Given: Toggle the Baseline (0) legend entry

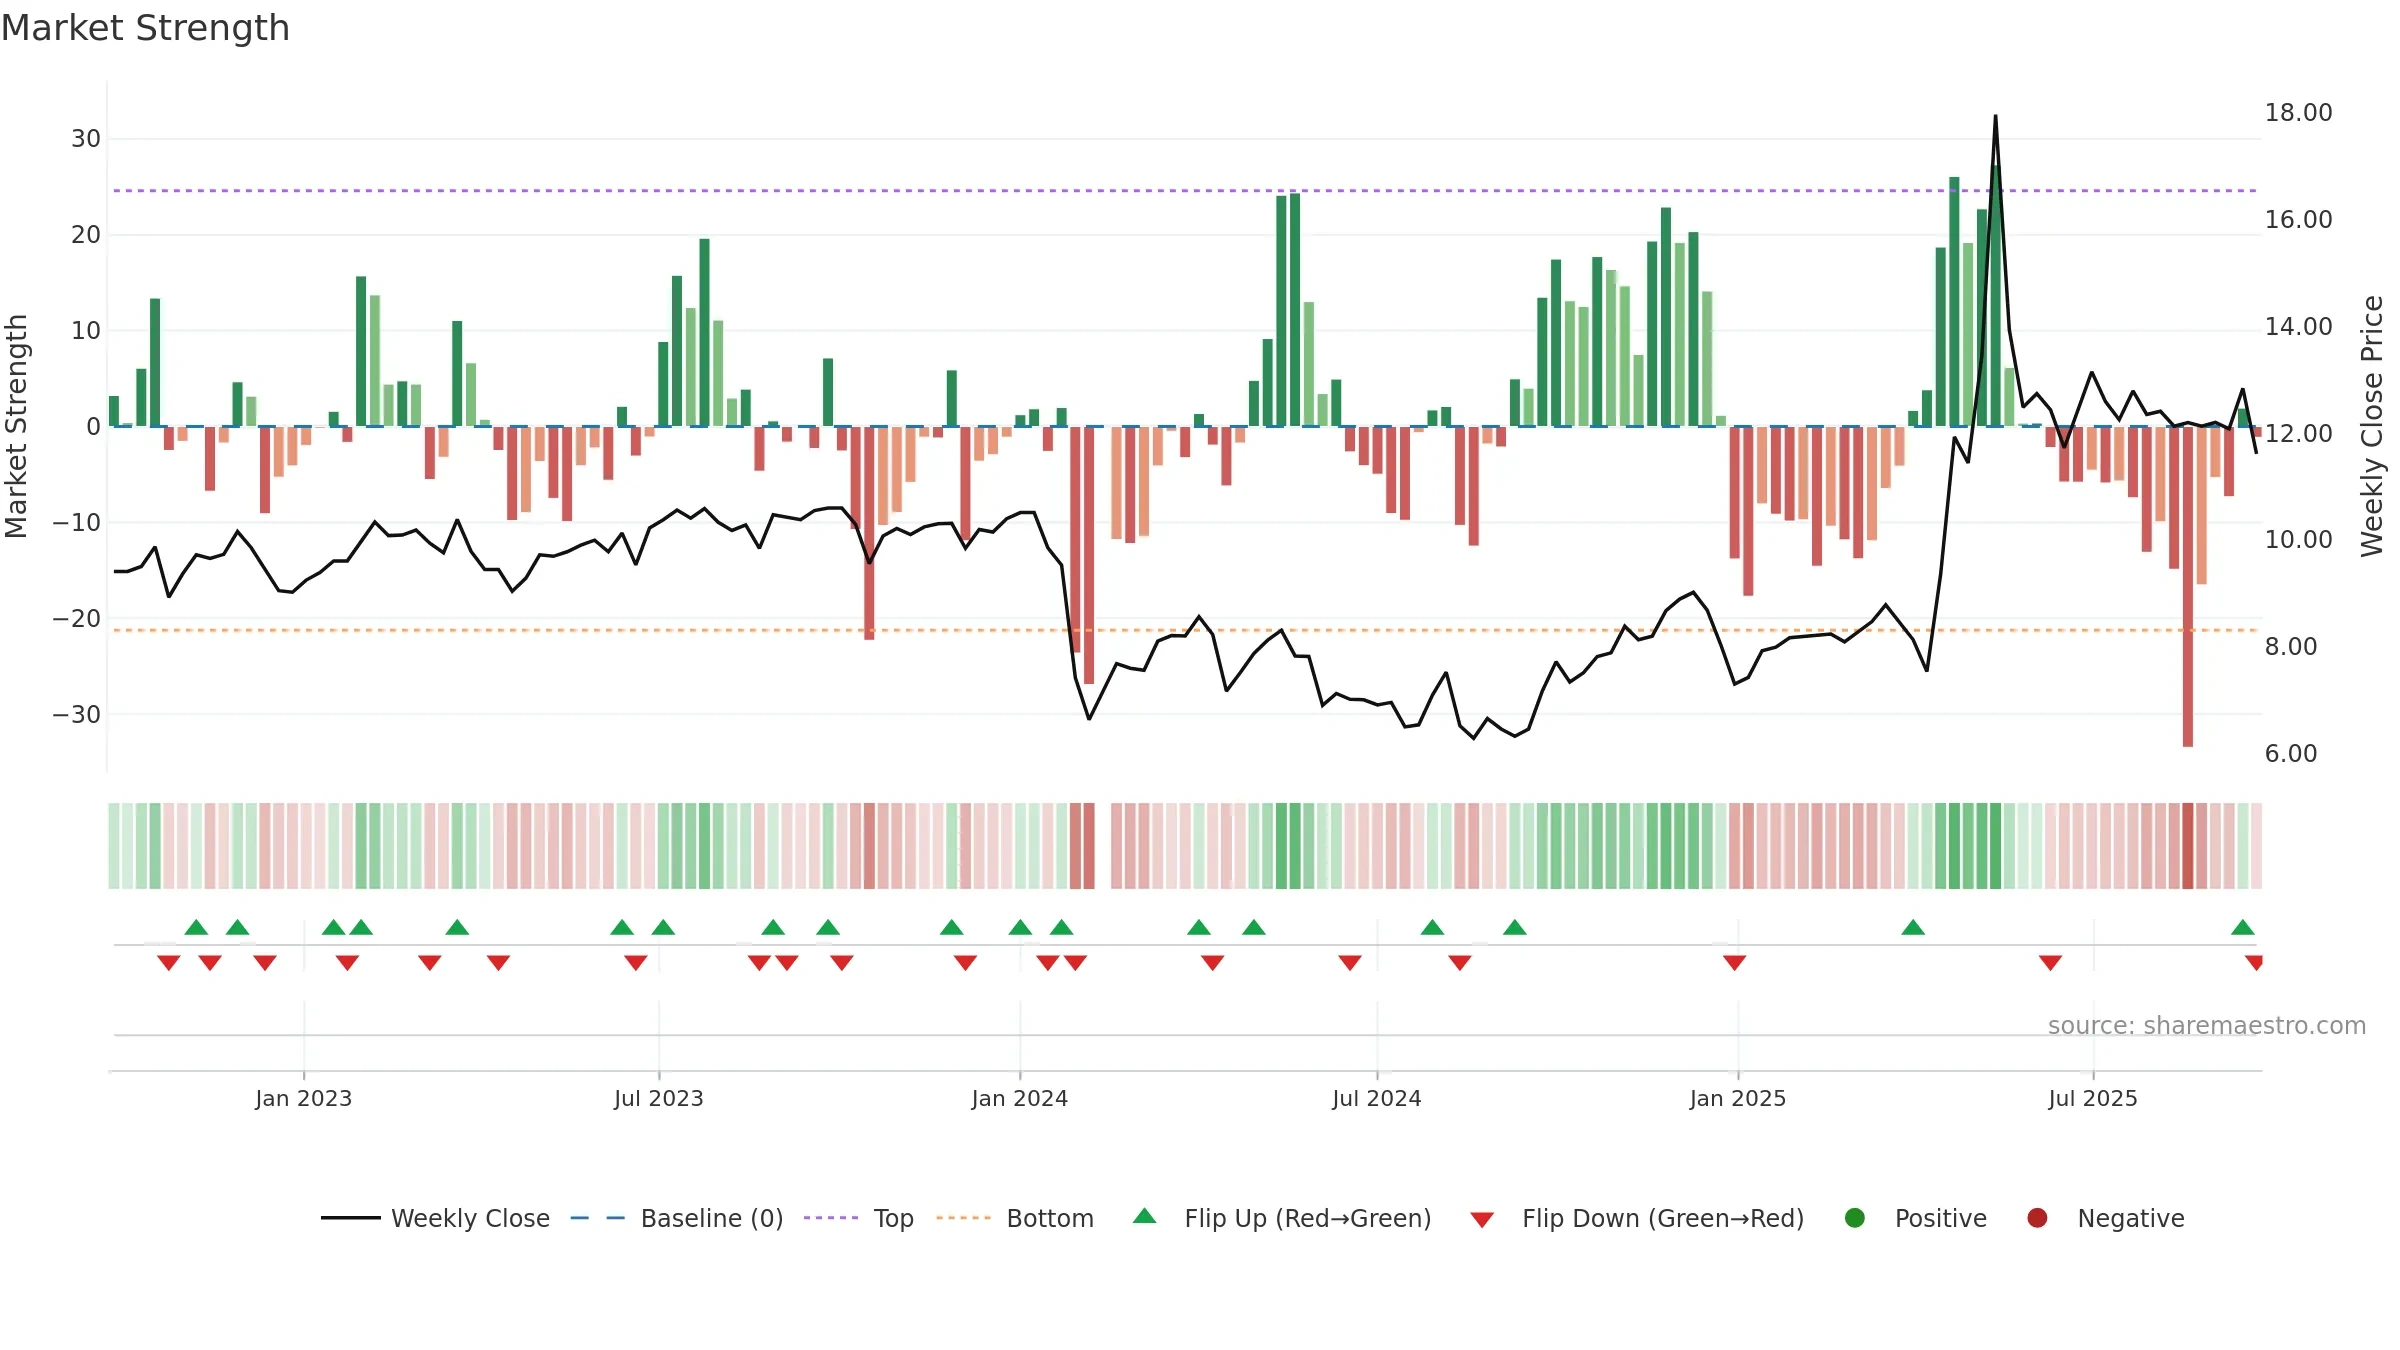Looking at the screenshot, I should pyautogui.click(x=677, y=1218).
